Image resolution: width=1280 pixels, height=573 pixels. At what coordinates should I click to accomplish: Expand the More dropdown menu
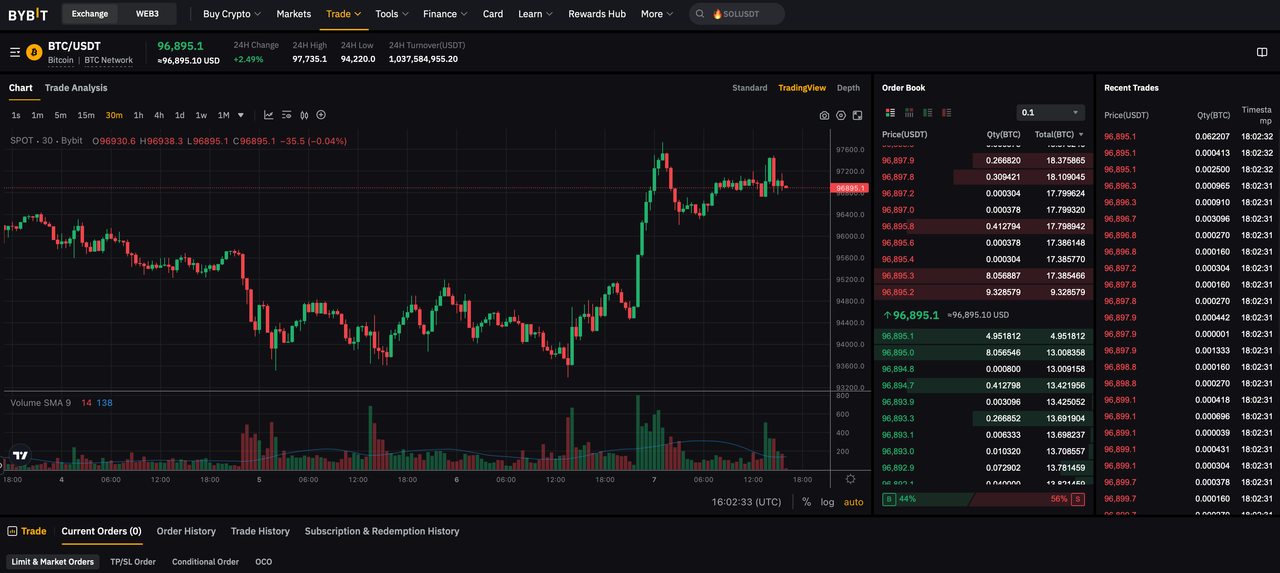657,14
